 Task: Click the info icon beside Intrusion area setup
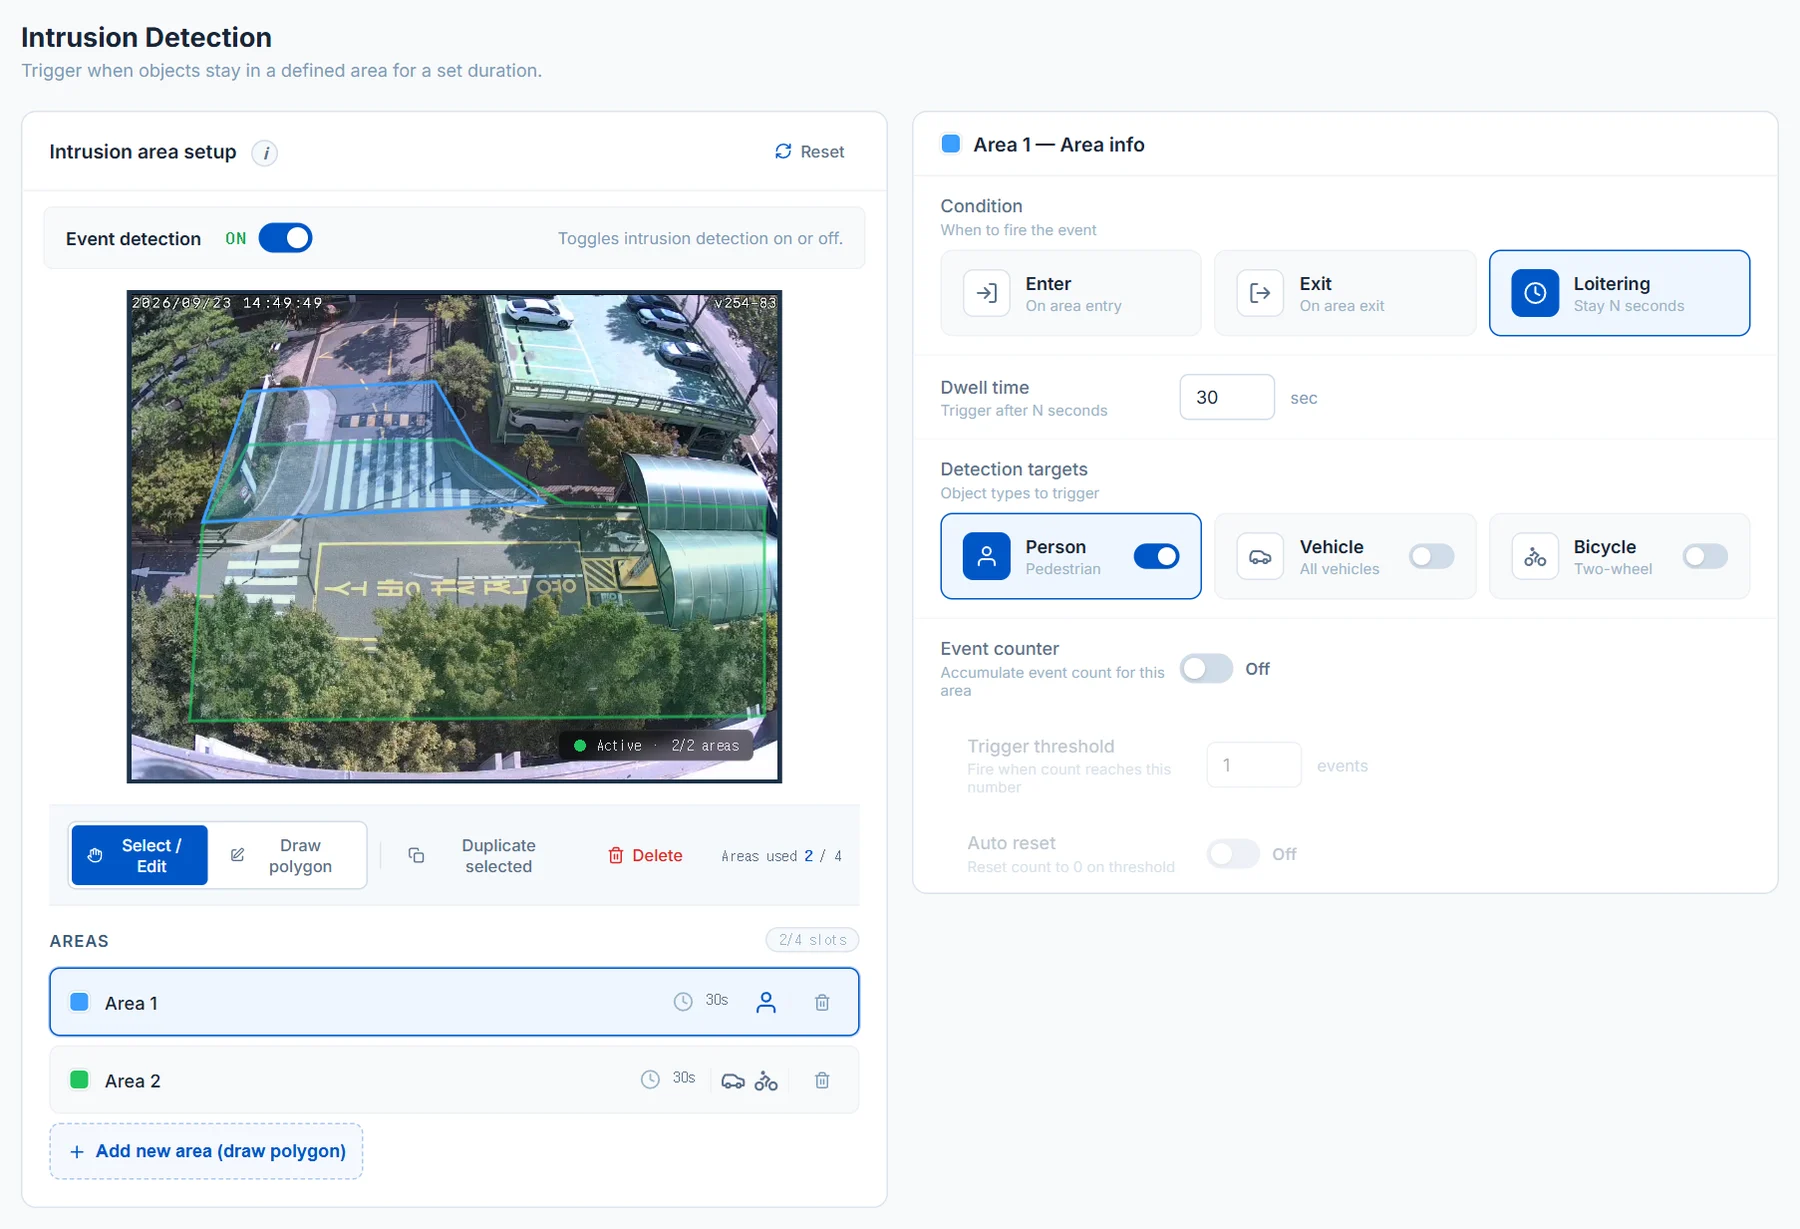[264, 153]
